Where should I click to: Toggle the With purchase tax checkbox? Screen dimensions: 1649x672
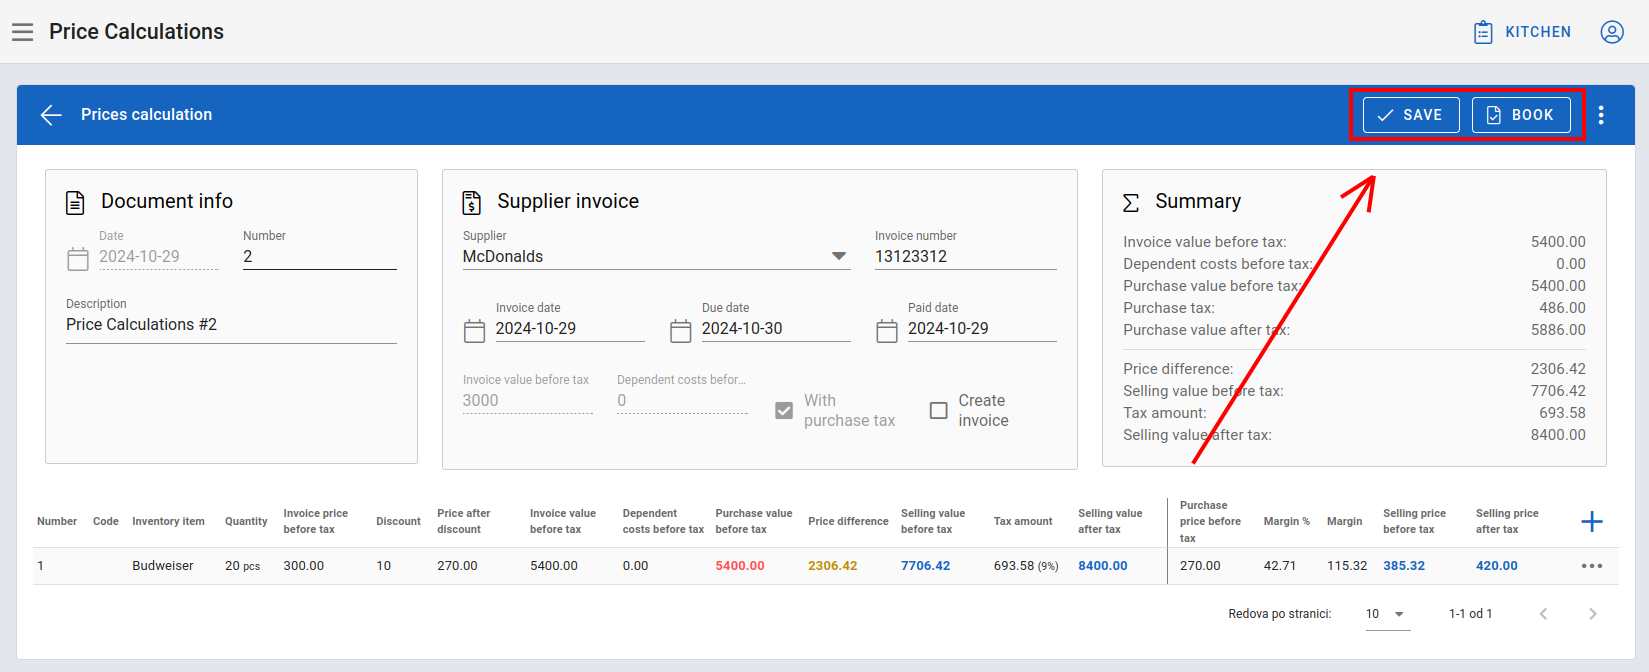pos(784,411)
